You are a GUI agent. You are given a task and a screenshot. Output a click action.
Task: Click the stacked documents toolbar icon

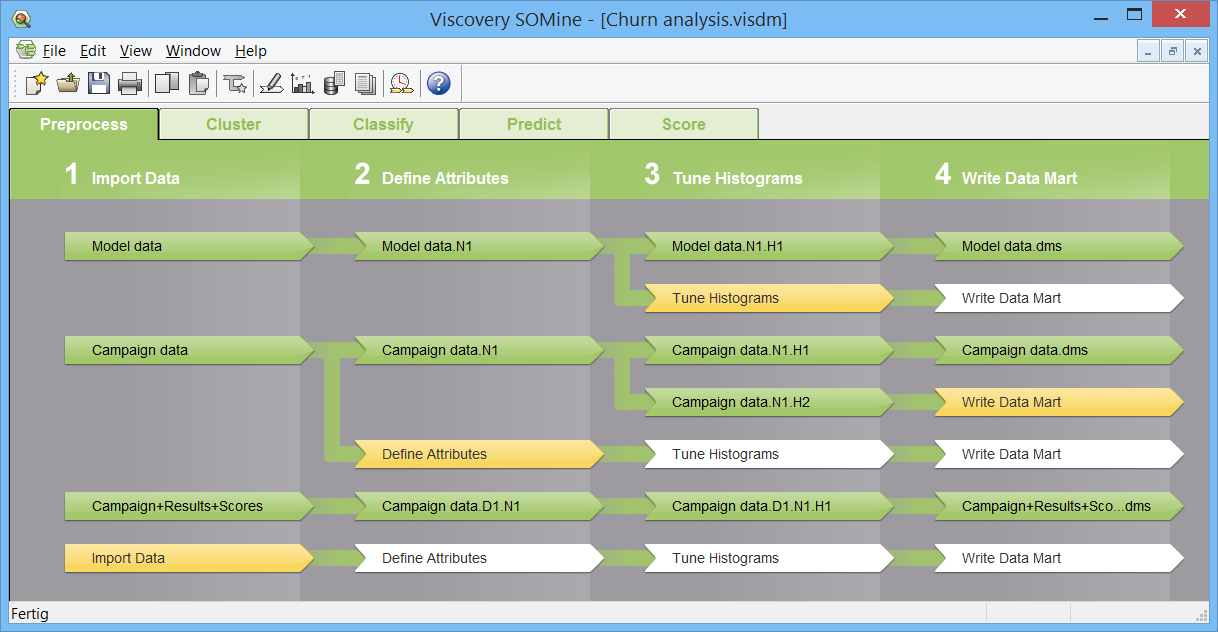pyautogui.click(x=366, y=84)
